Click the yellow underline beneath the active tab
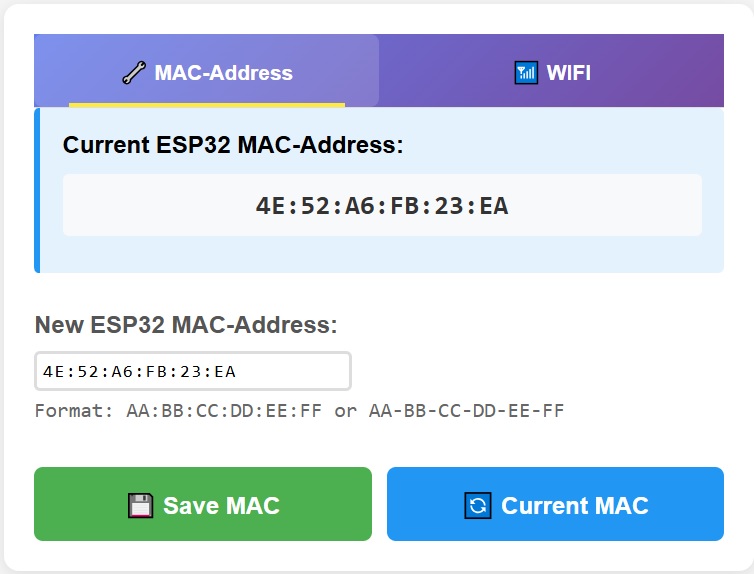The width and height of the screenshot is (754, 574). (207, 104)
